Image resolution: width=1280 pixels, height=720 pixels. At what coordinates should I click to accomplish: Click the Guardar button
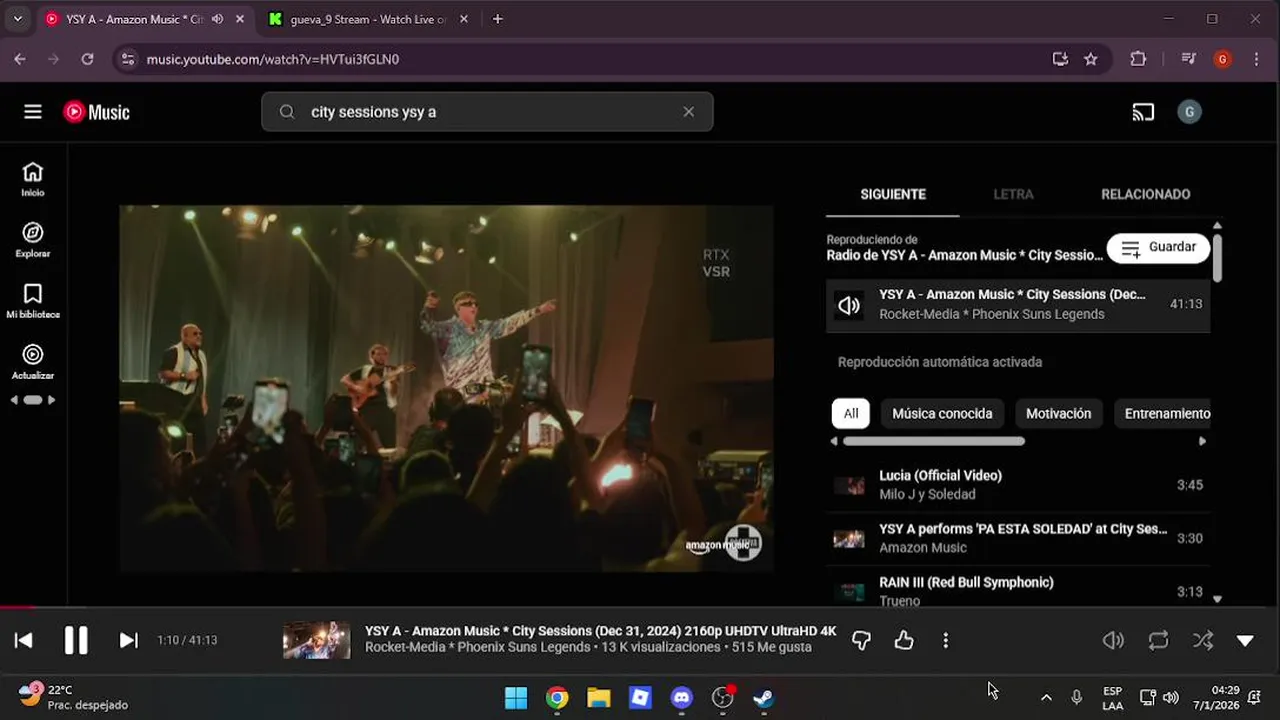[x=1158, y=248]
